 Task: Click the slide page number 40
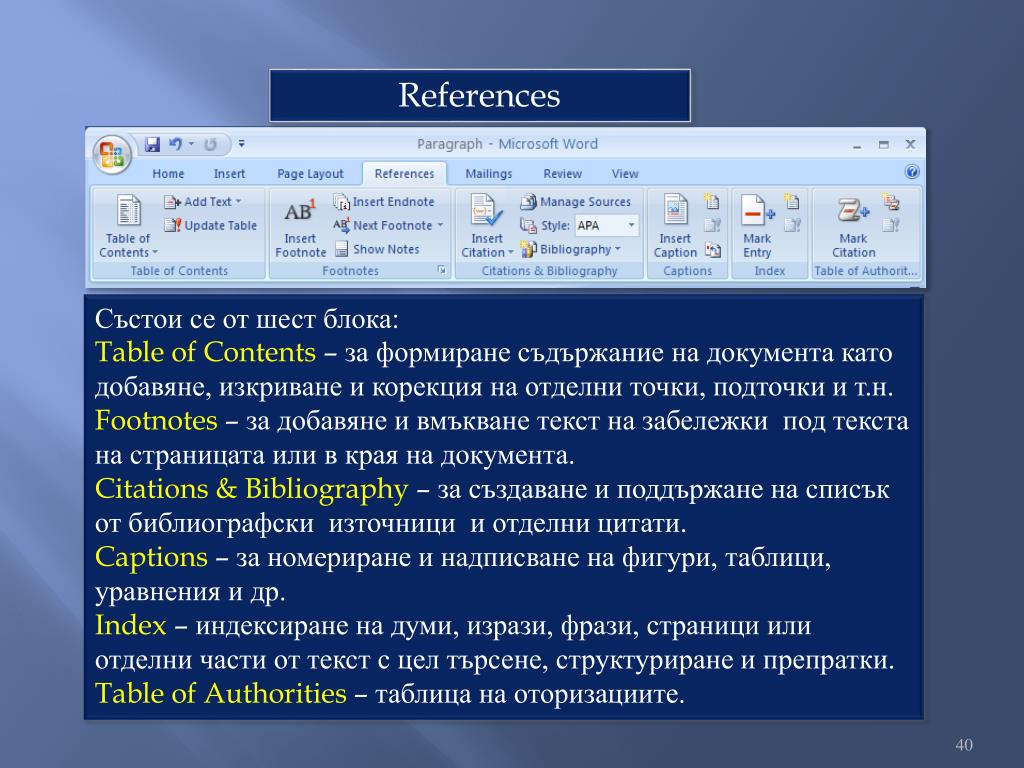click(x=964, y=744)
